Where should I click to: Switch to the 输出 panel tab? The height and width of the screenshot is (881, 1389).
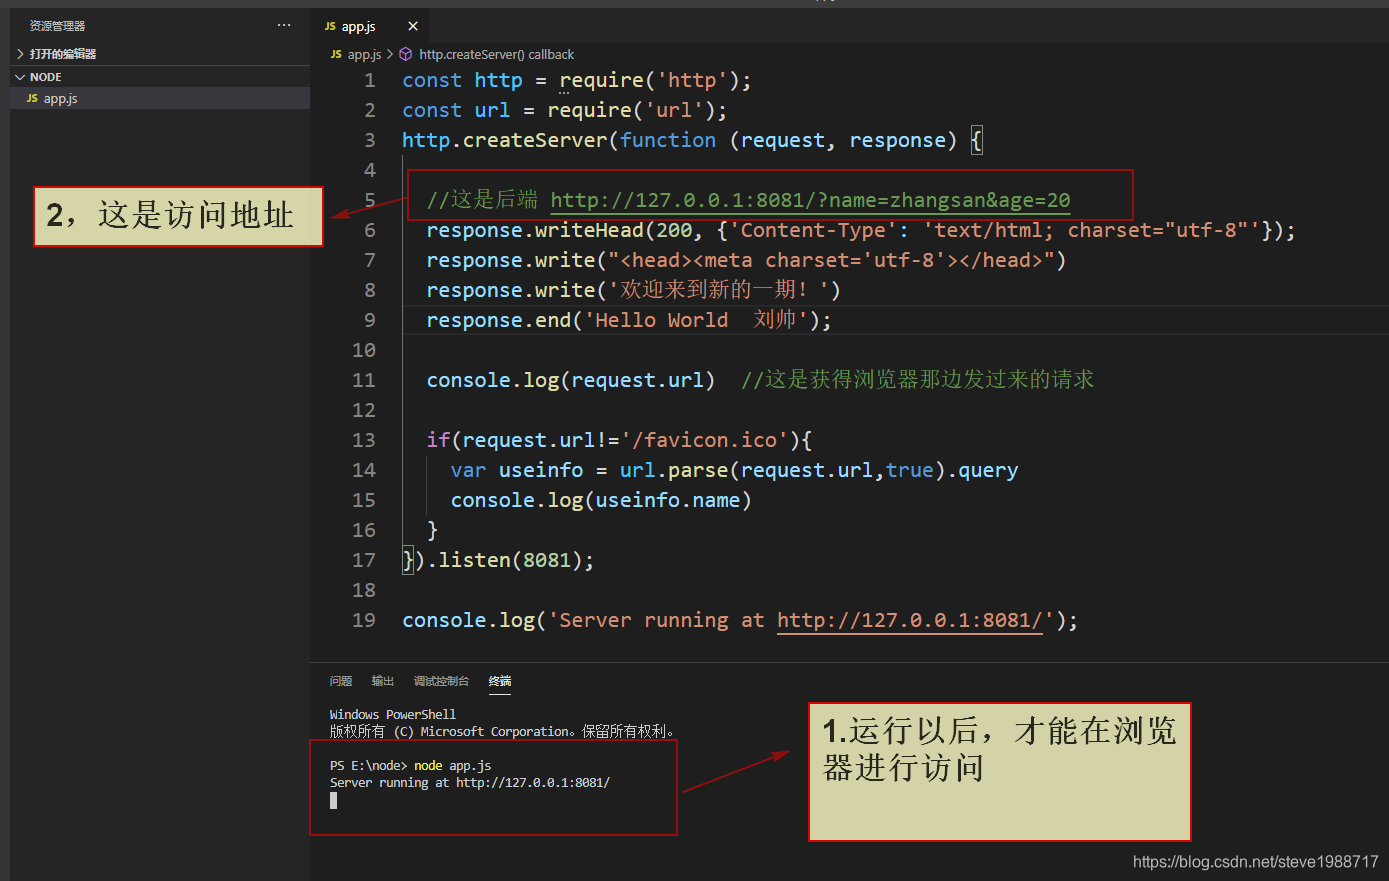(x=383, y=681)
